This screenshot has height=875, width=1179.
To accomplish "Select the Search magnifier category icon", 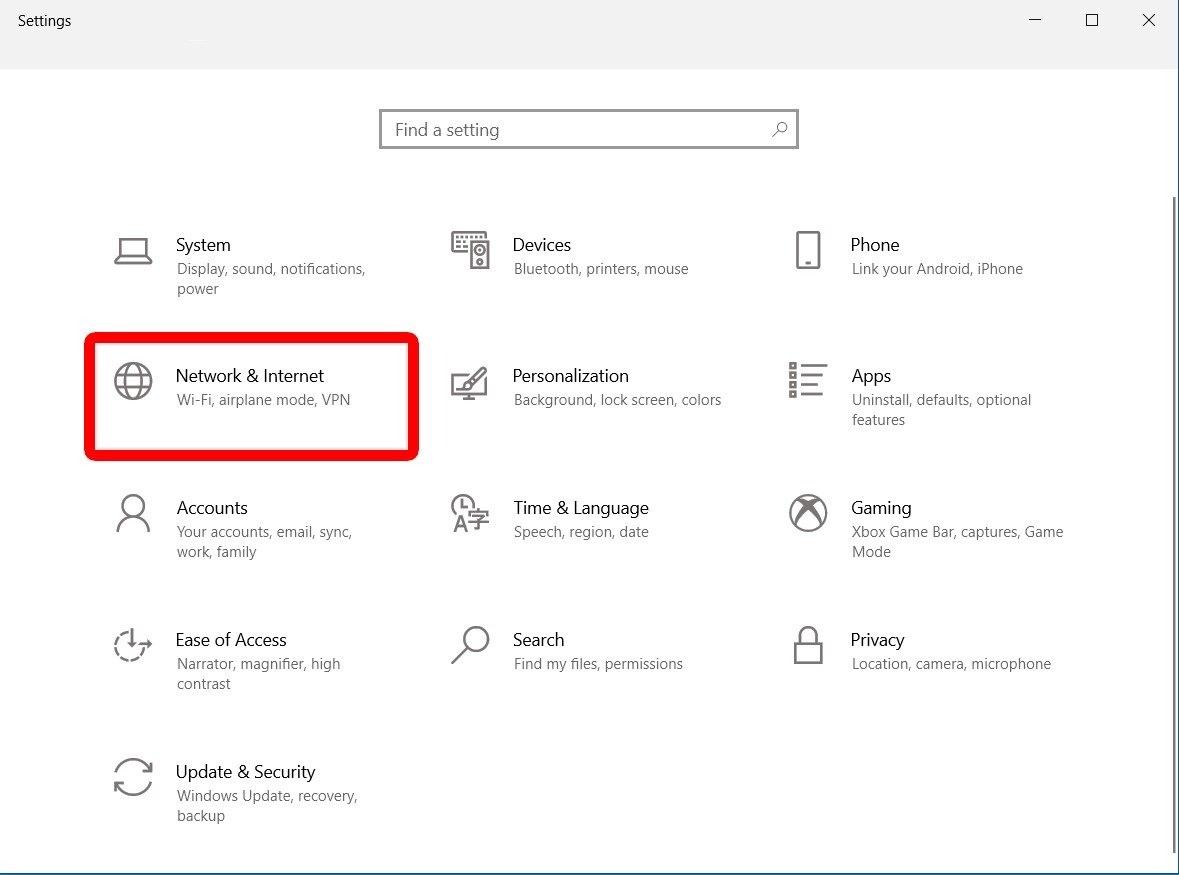I will pyautogui.click(x=470, y=645).
